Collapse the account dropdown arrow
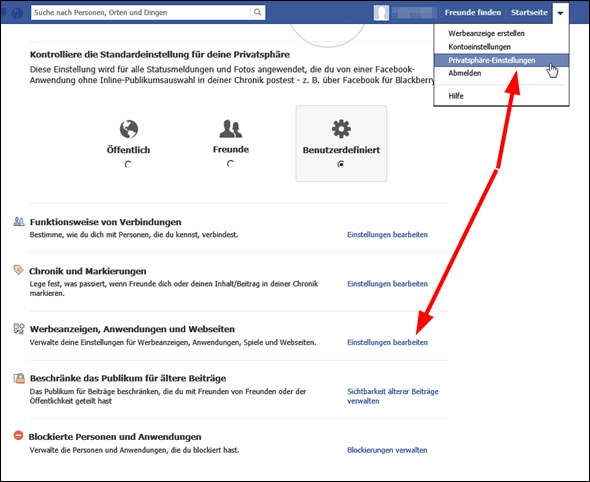 (x=560, y=13)
